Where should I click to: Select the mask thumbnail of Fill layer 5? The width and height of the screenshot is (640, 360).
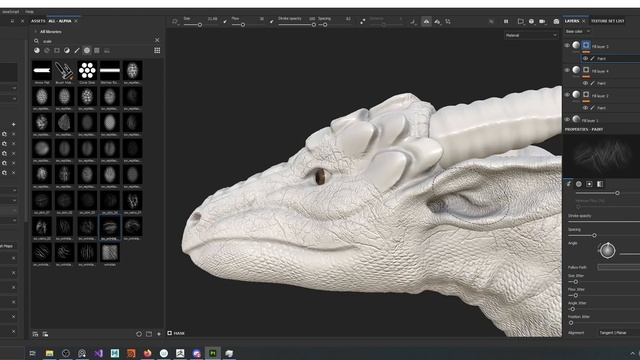click(586, 45)
